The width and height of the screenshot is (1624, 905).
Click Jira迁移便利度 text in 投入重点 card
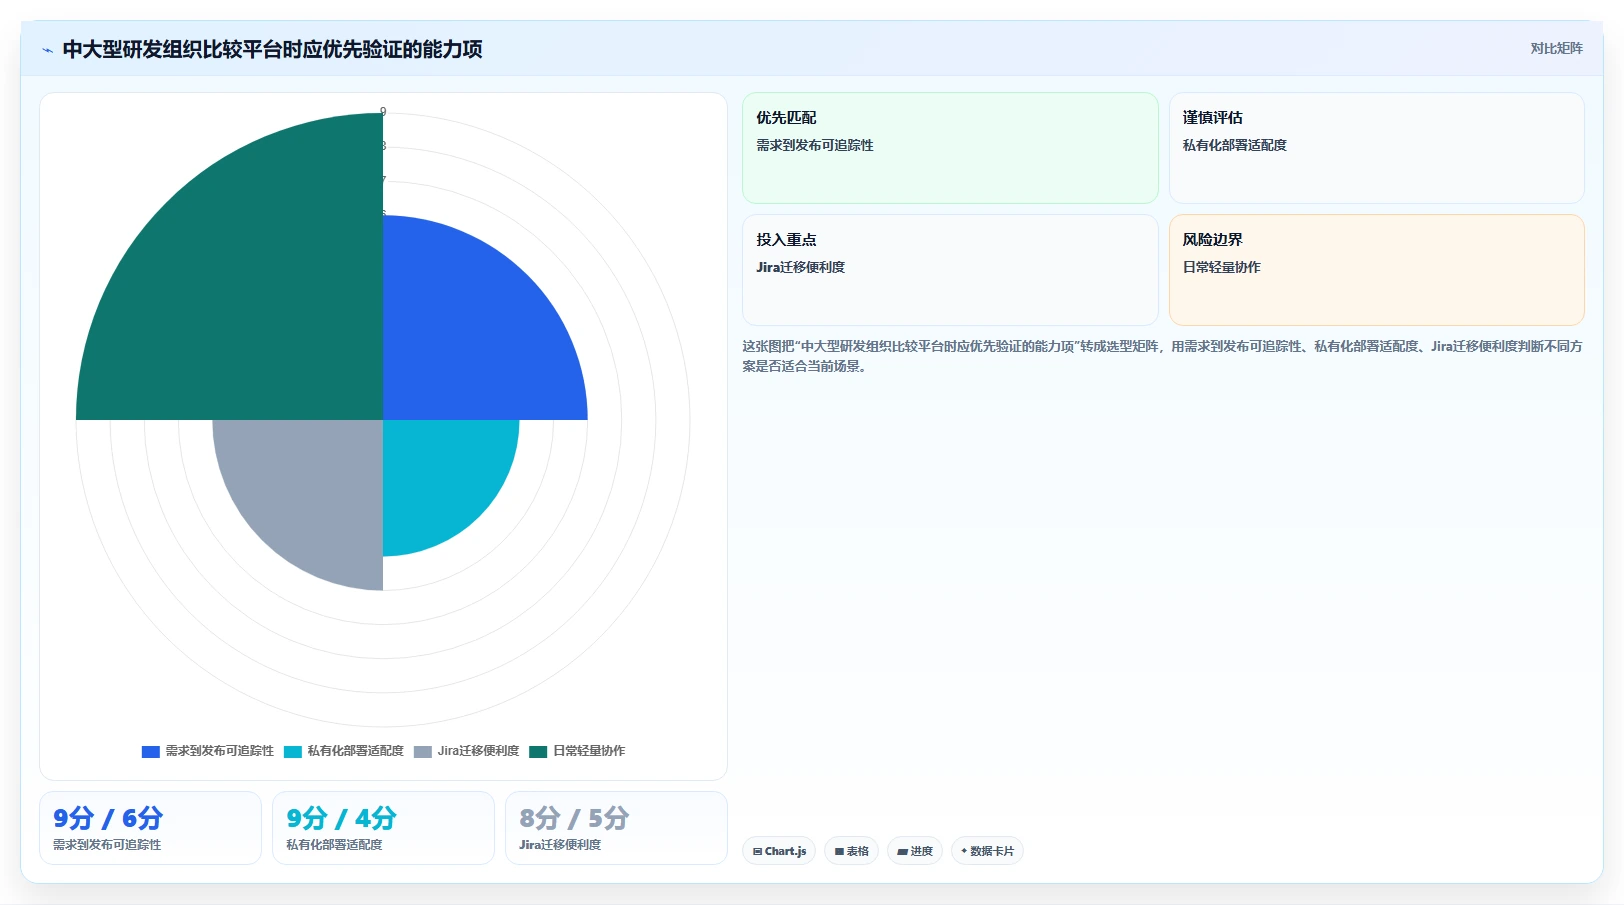point(801,268)
